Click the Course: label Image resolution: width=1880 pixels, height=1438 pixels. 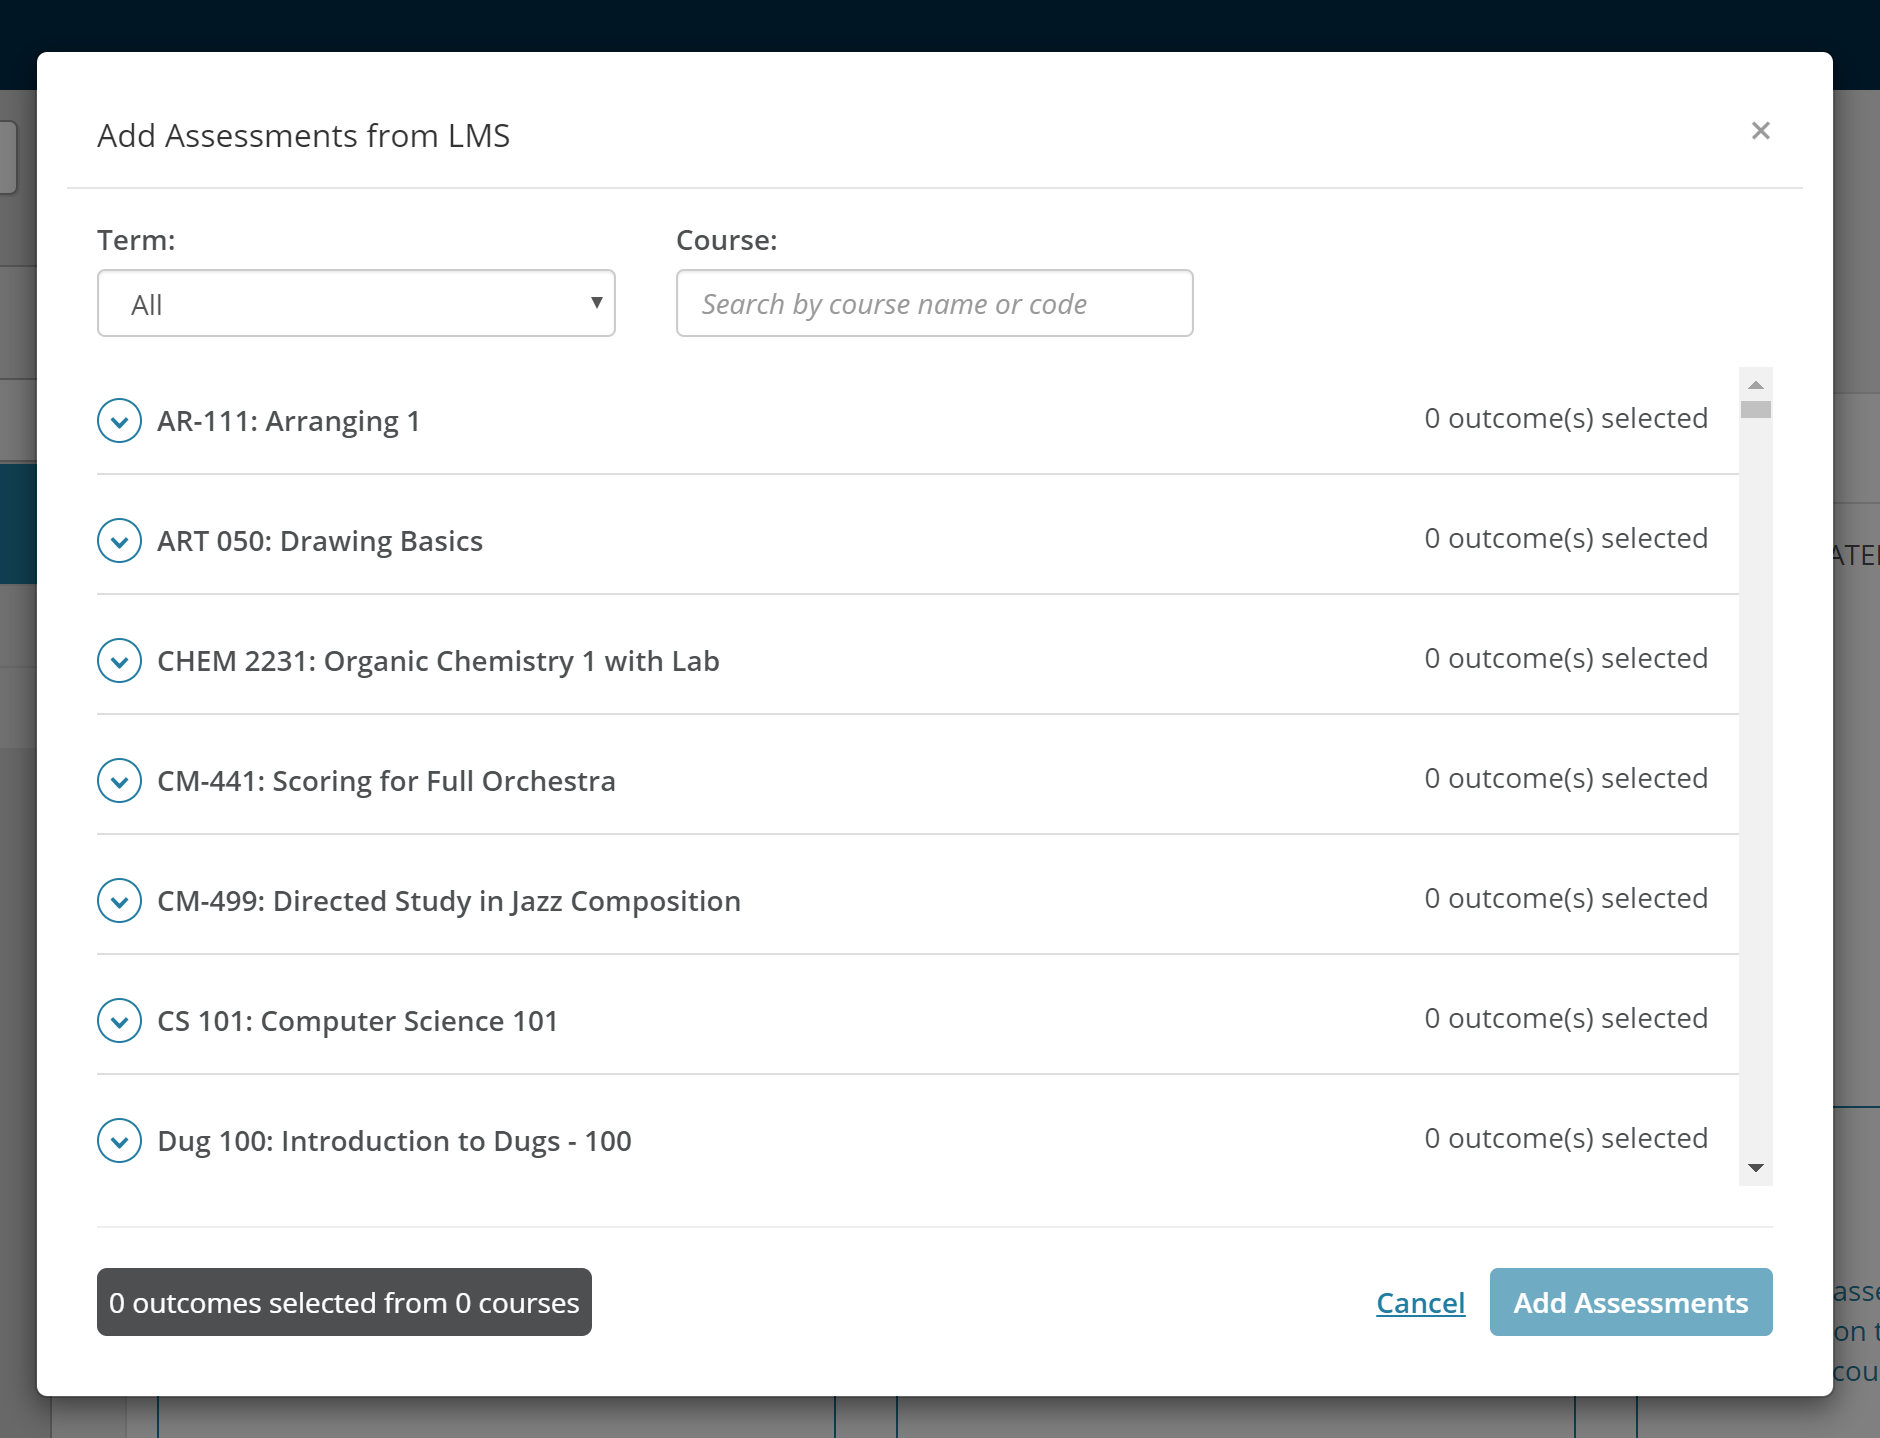pyautogui.click(x=727, y=240)
